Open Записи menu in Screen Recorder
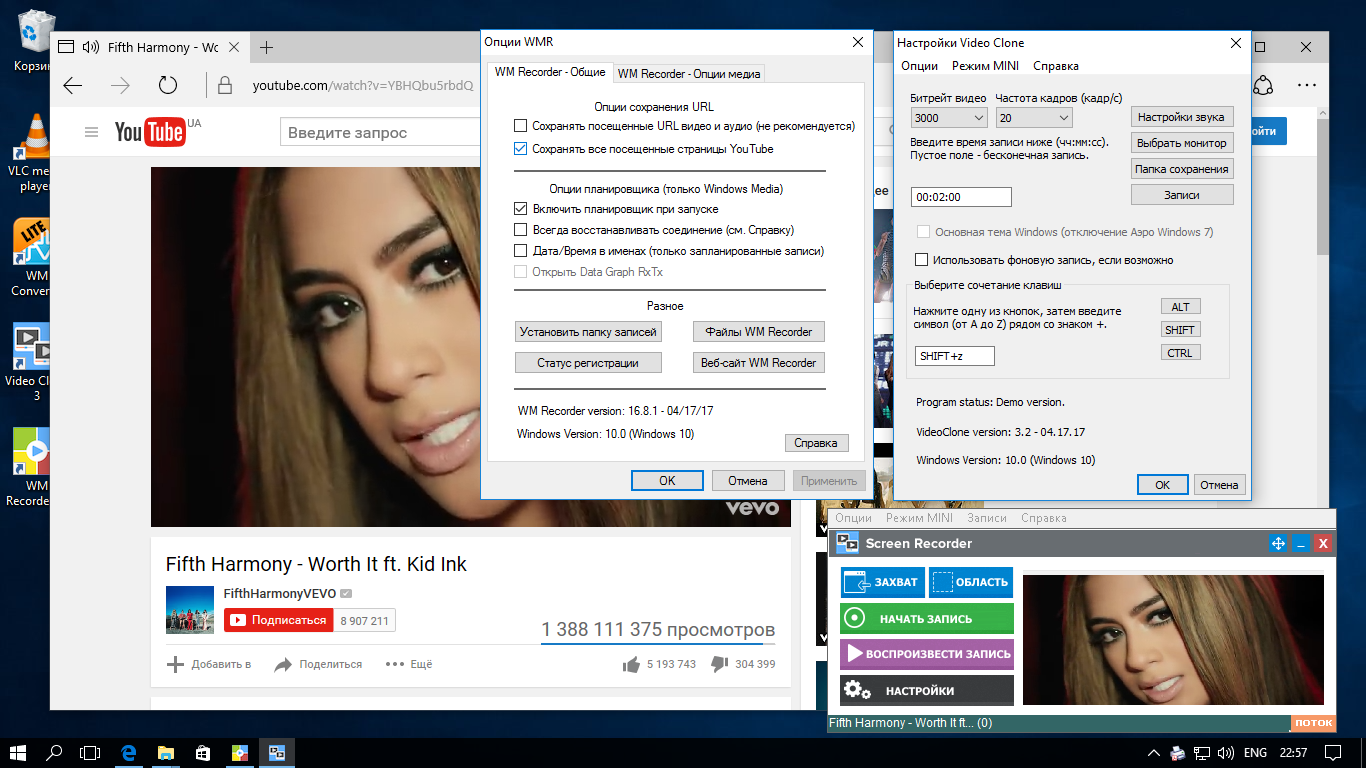 (x=987, y=518)
